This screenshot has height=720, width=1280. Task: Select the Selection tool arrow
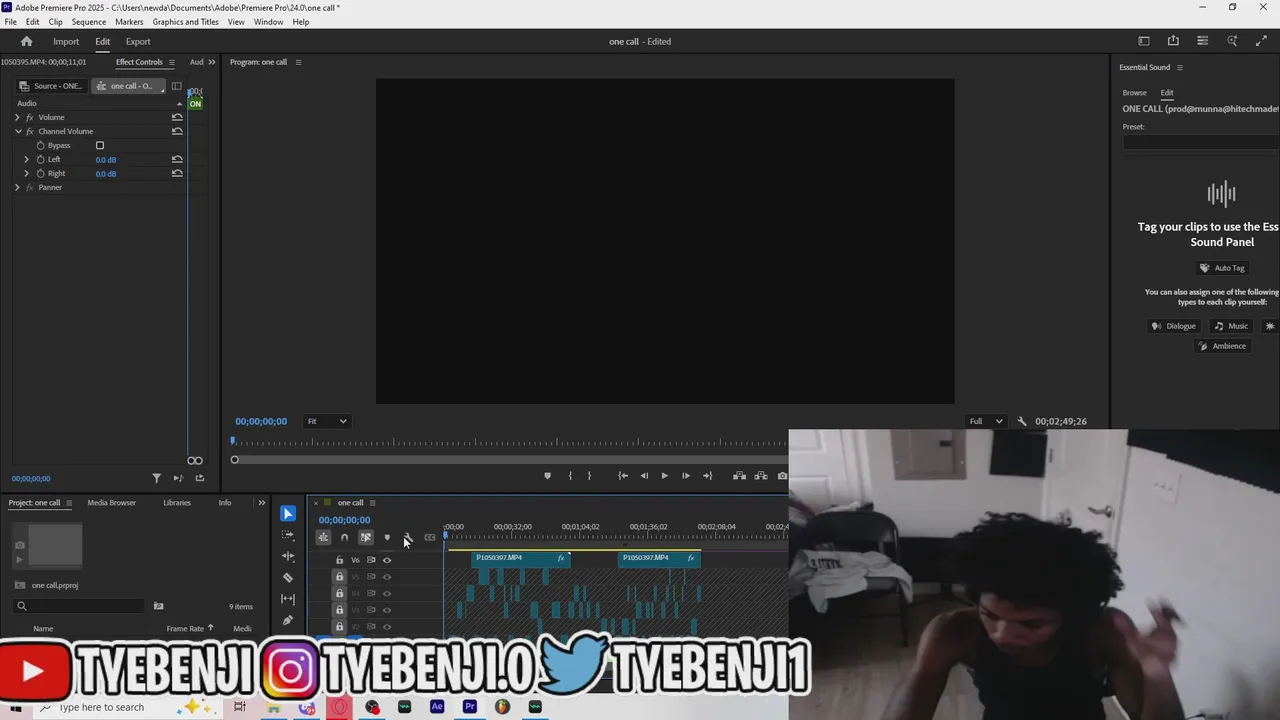pyautogui.click(x=288, y=514)
